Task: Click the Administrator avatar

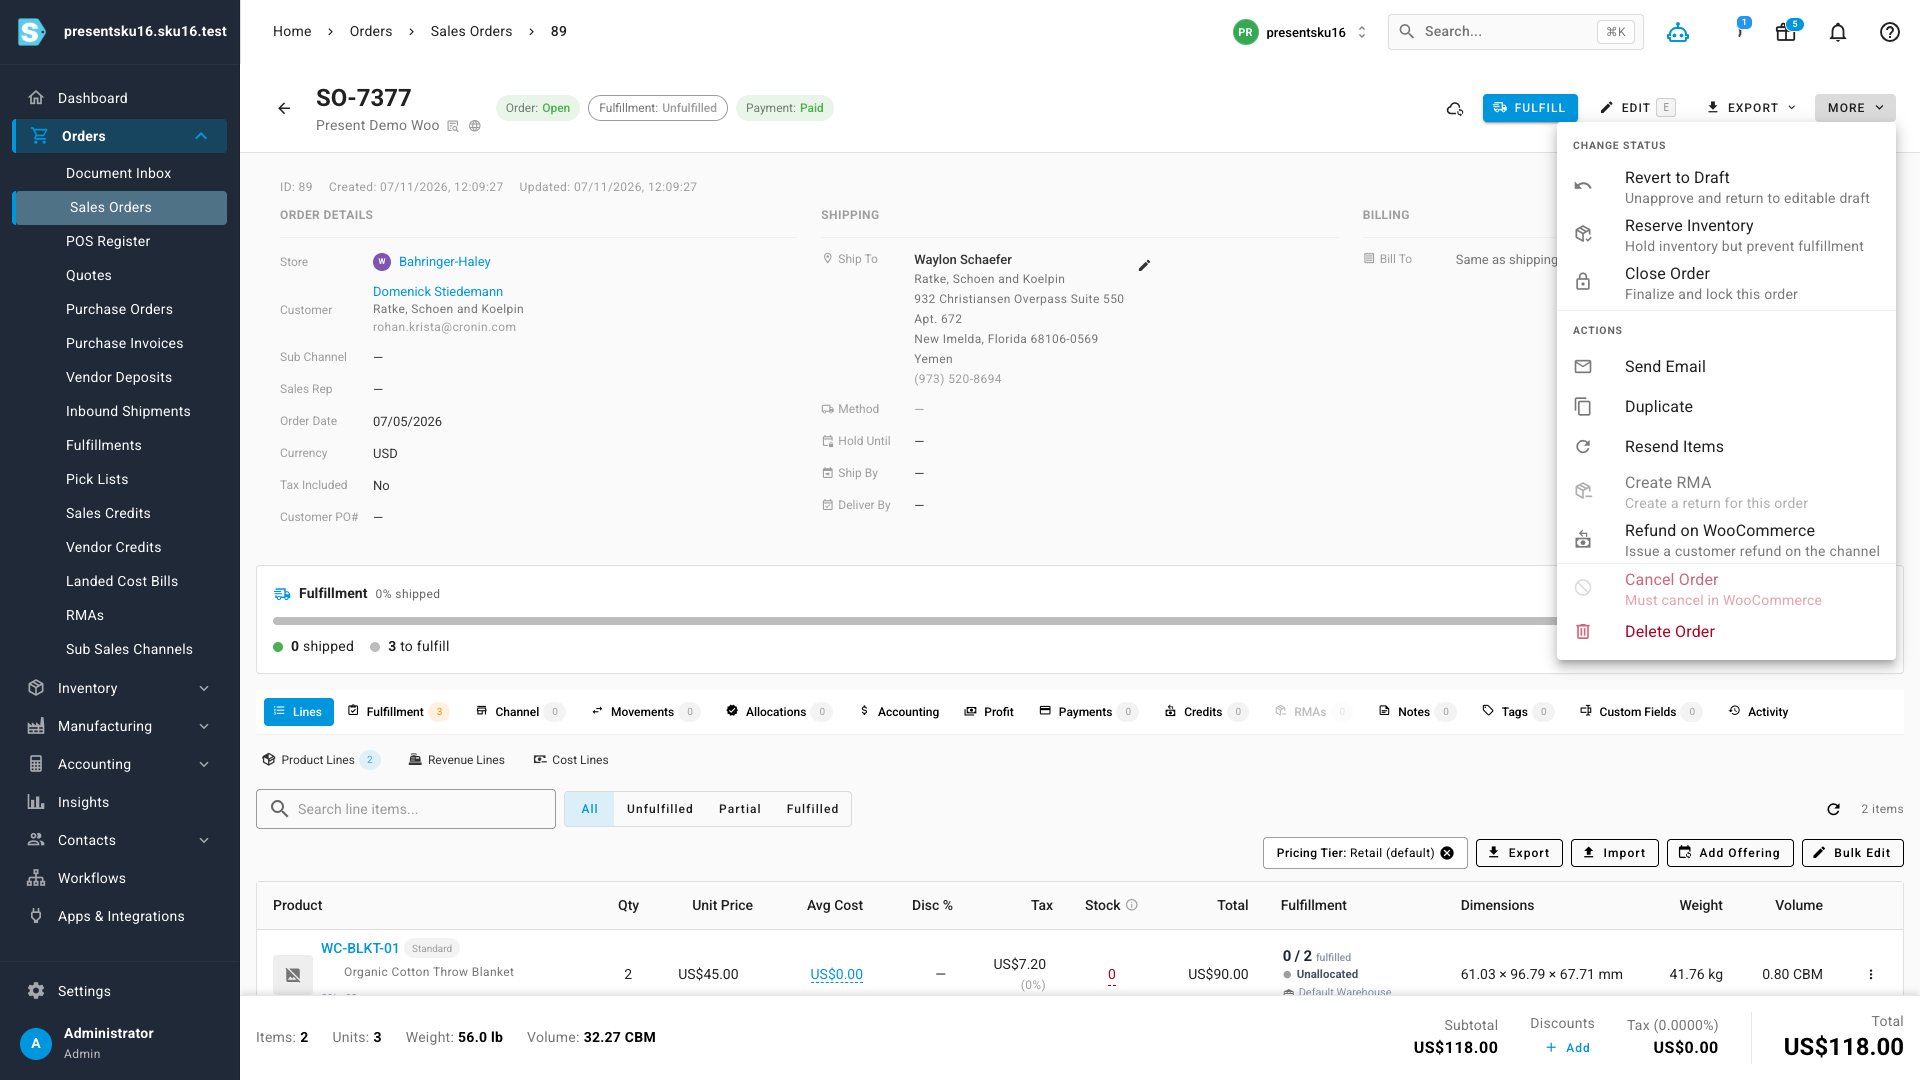Action: pos(36,1043)
